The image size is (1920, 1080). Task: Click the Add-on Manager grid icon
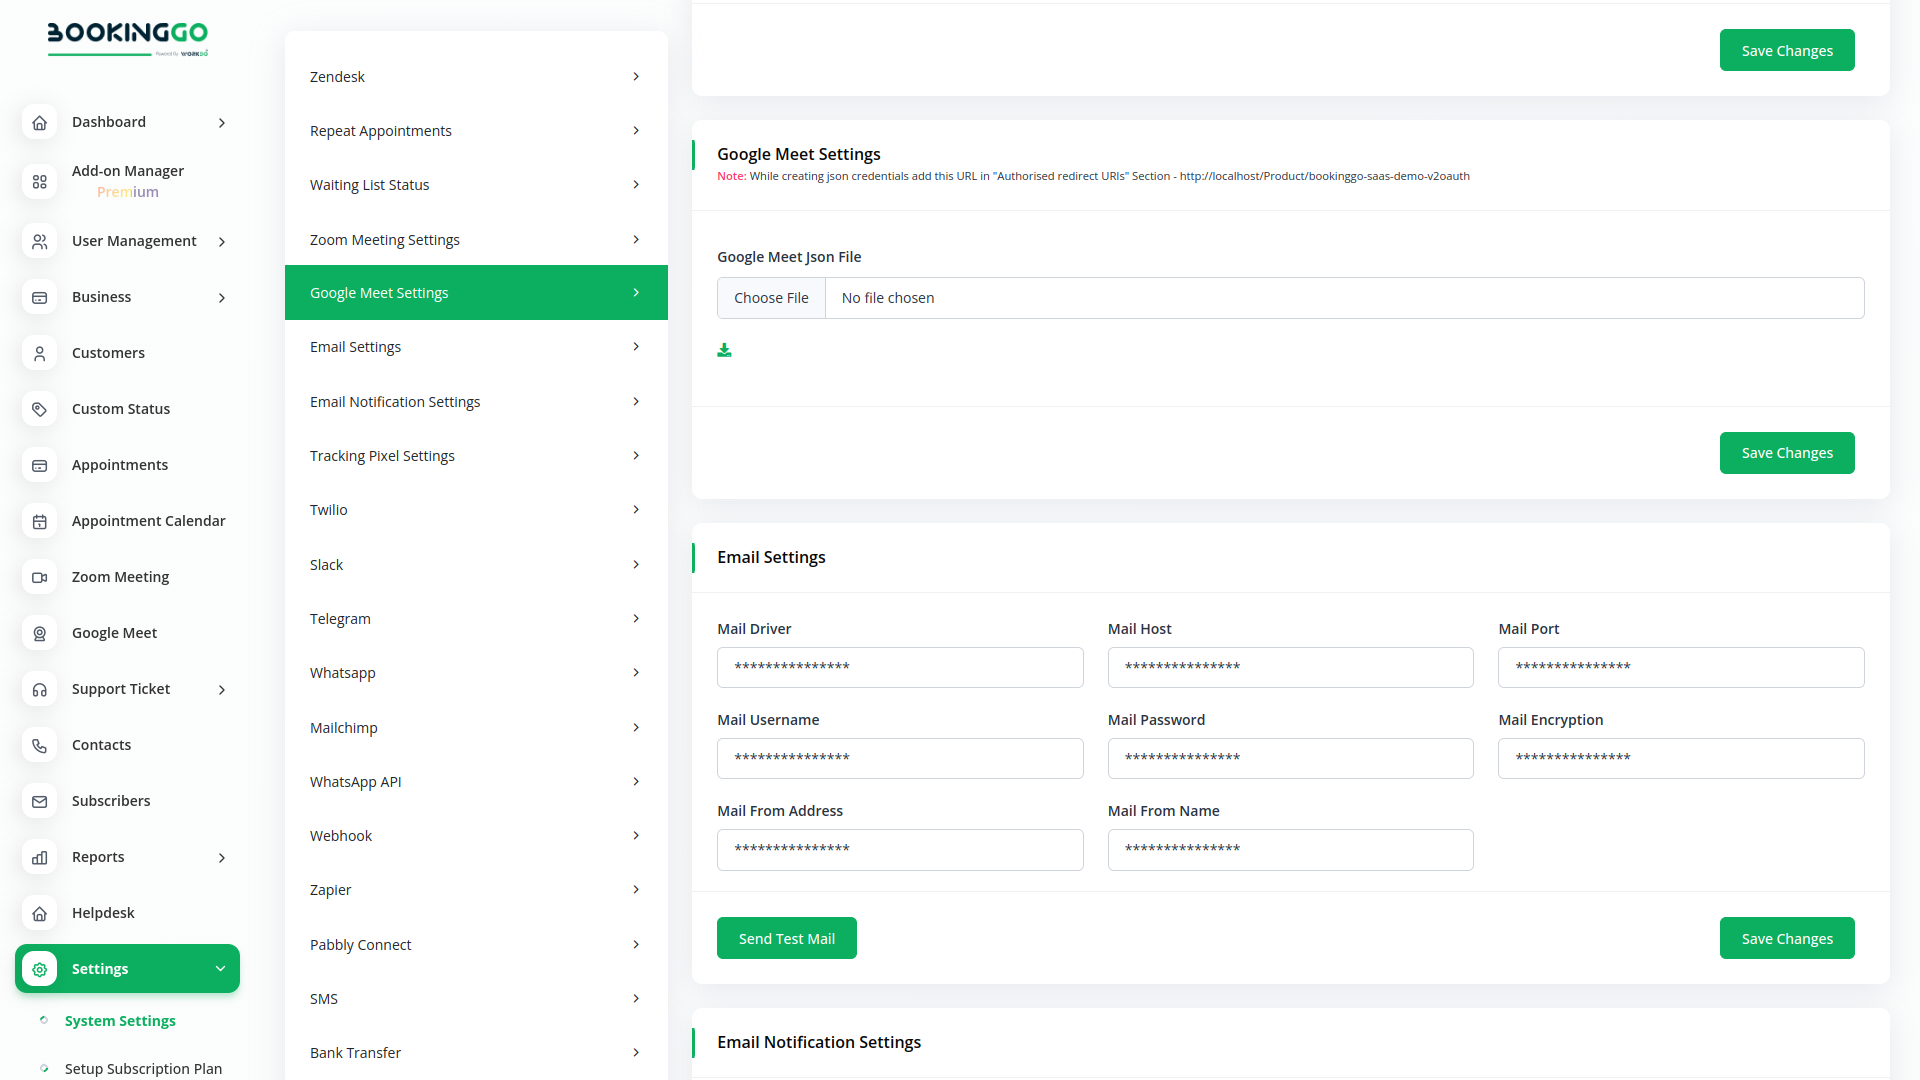pos(39,181)
